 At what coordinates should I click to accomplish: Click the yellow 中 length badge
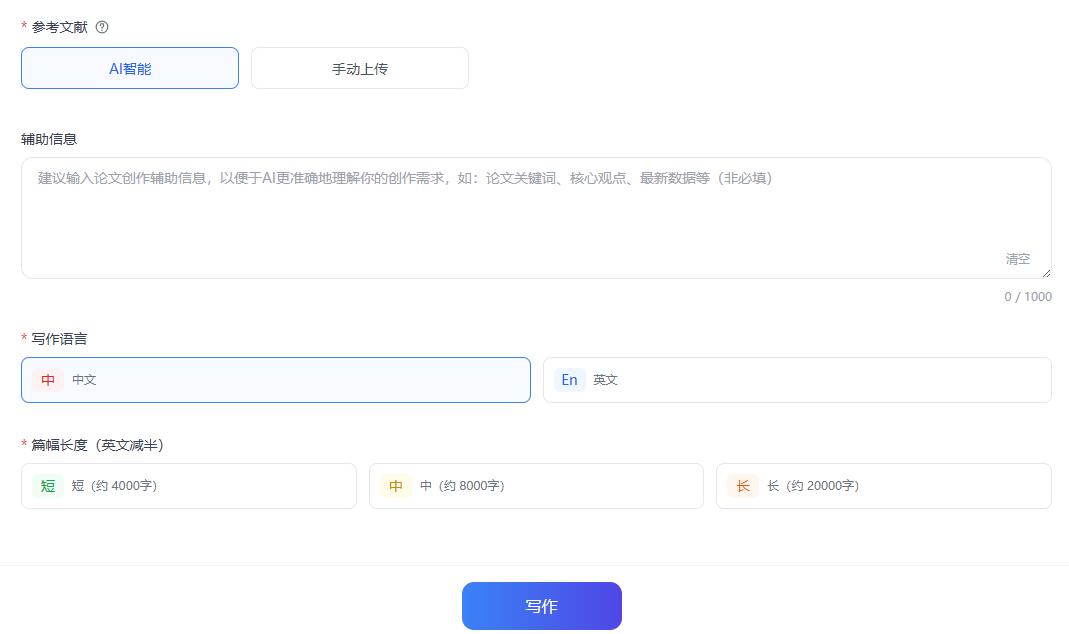[395, 486]
